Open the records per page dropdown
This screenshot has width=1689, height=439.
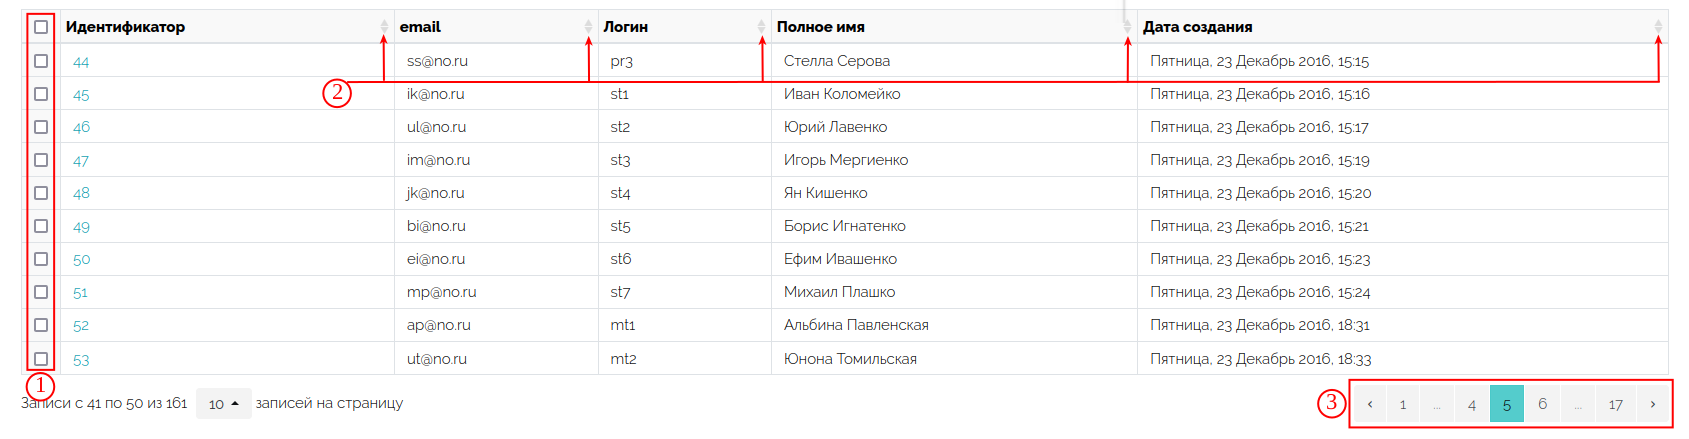coord(224,404)
